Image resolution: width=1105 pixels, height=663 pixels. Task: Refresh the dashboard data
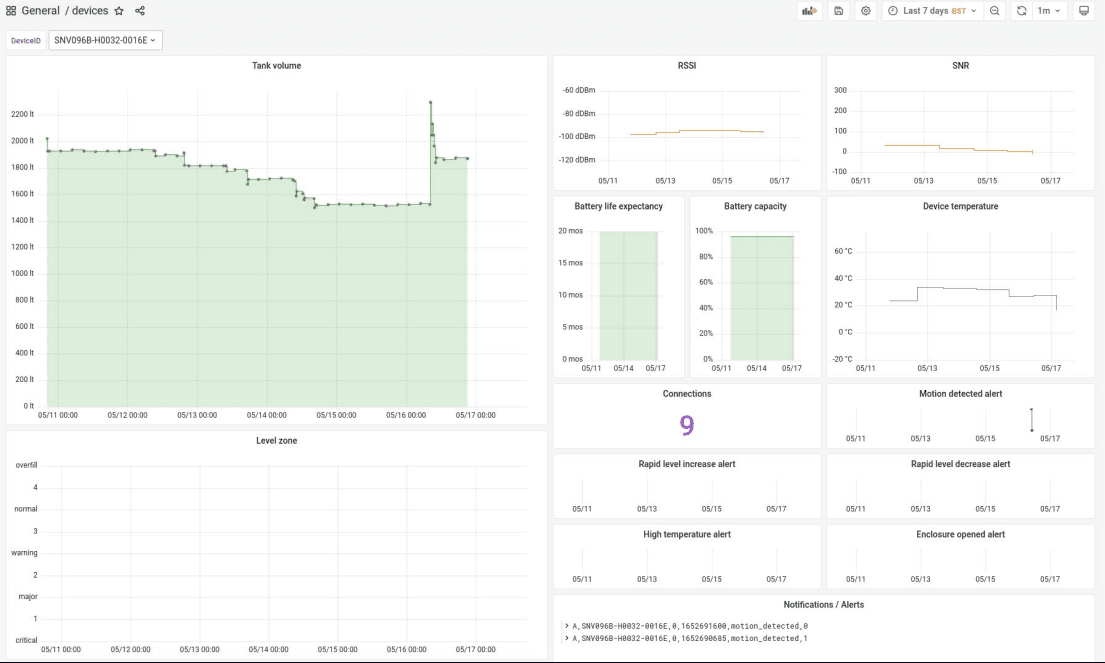[x=1020, y=11]
